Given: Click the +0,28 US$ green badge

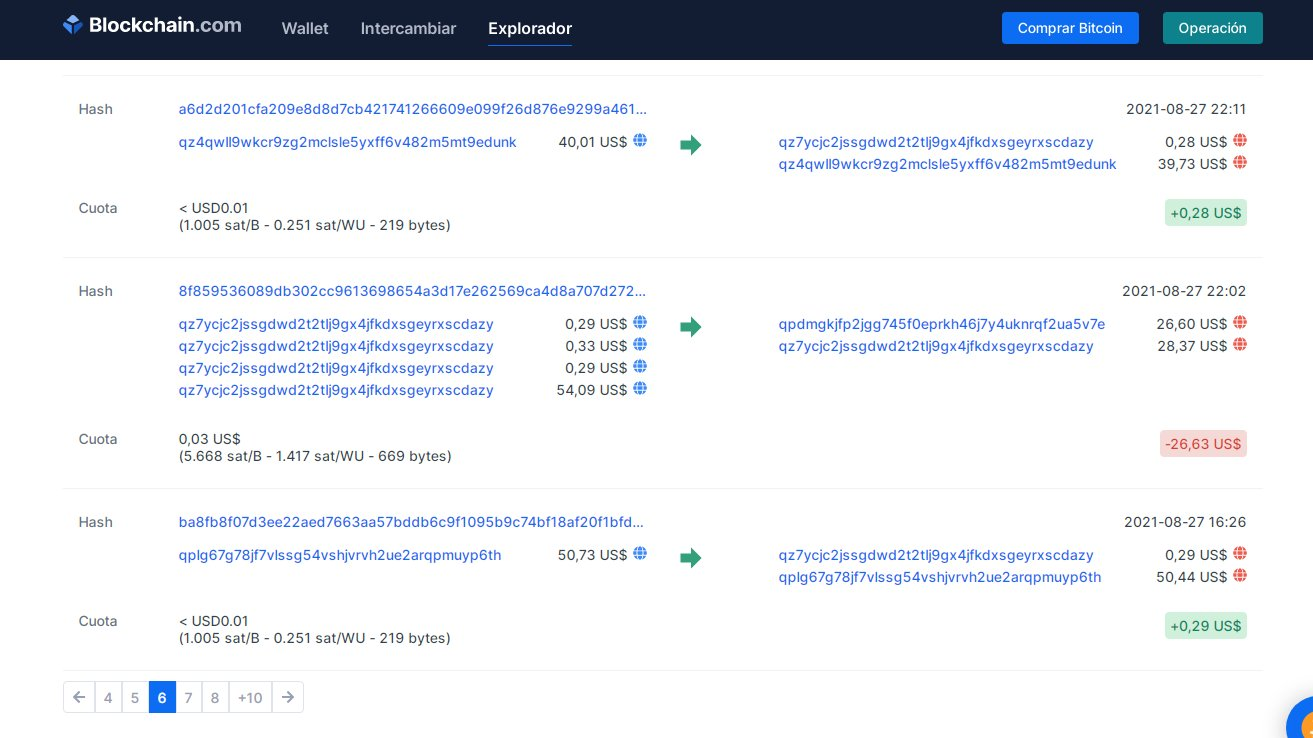Looking at the screenshot, I should 1206,213.
